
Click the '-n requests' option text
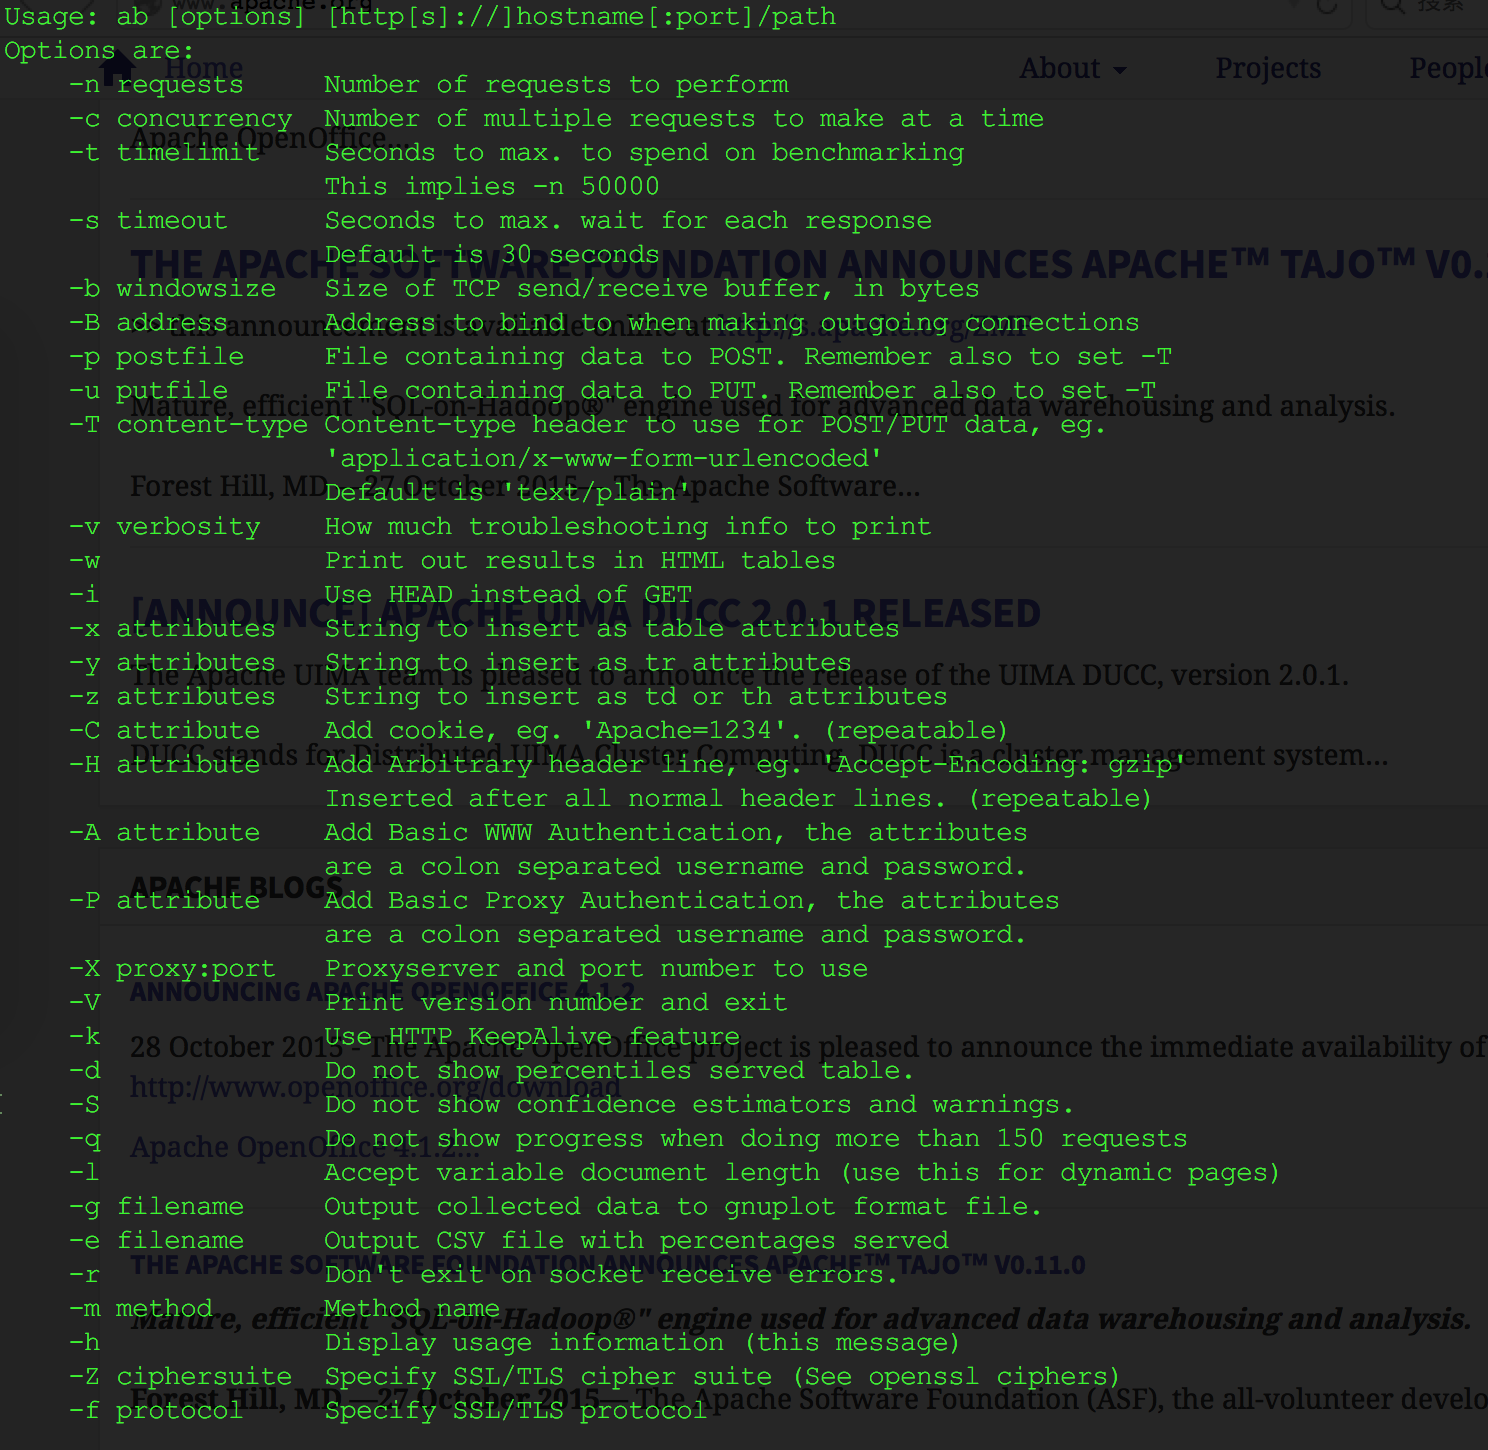tap(156, 85)
